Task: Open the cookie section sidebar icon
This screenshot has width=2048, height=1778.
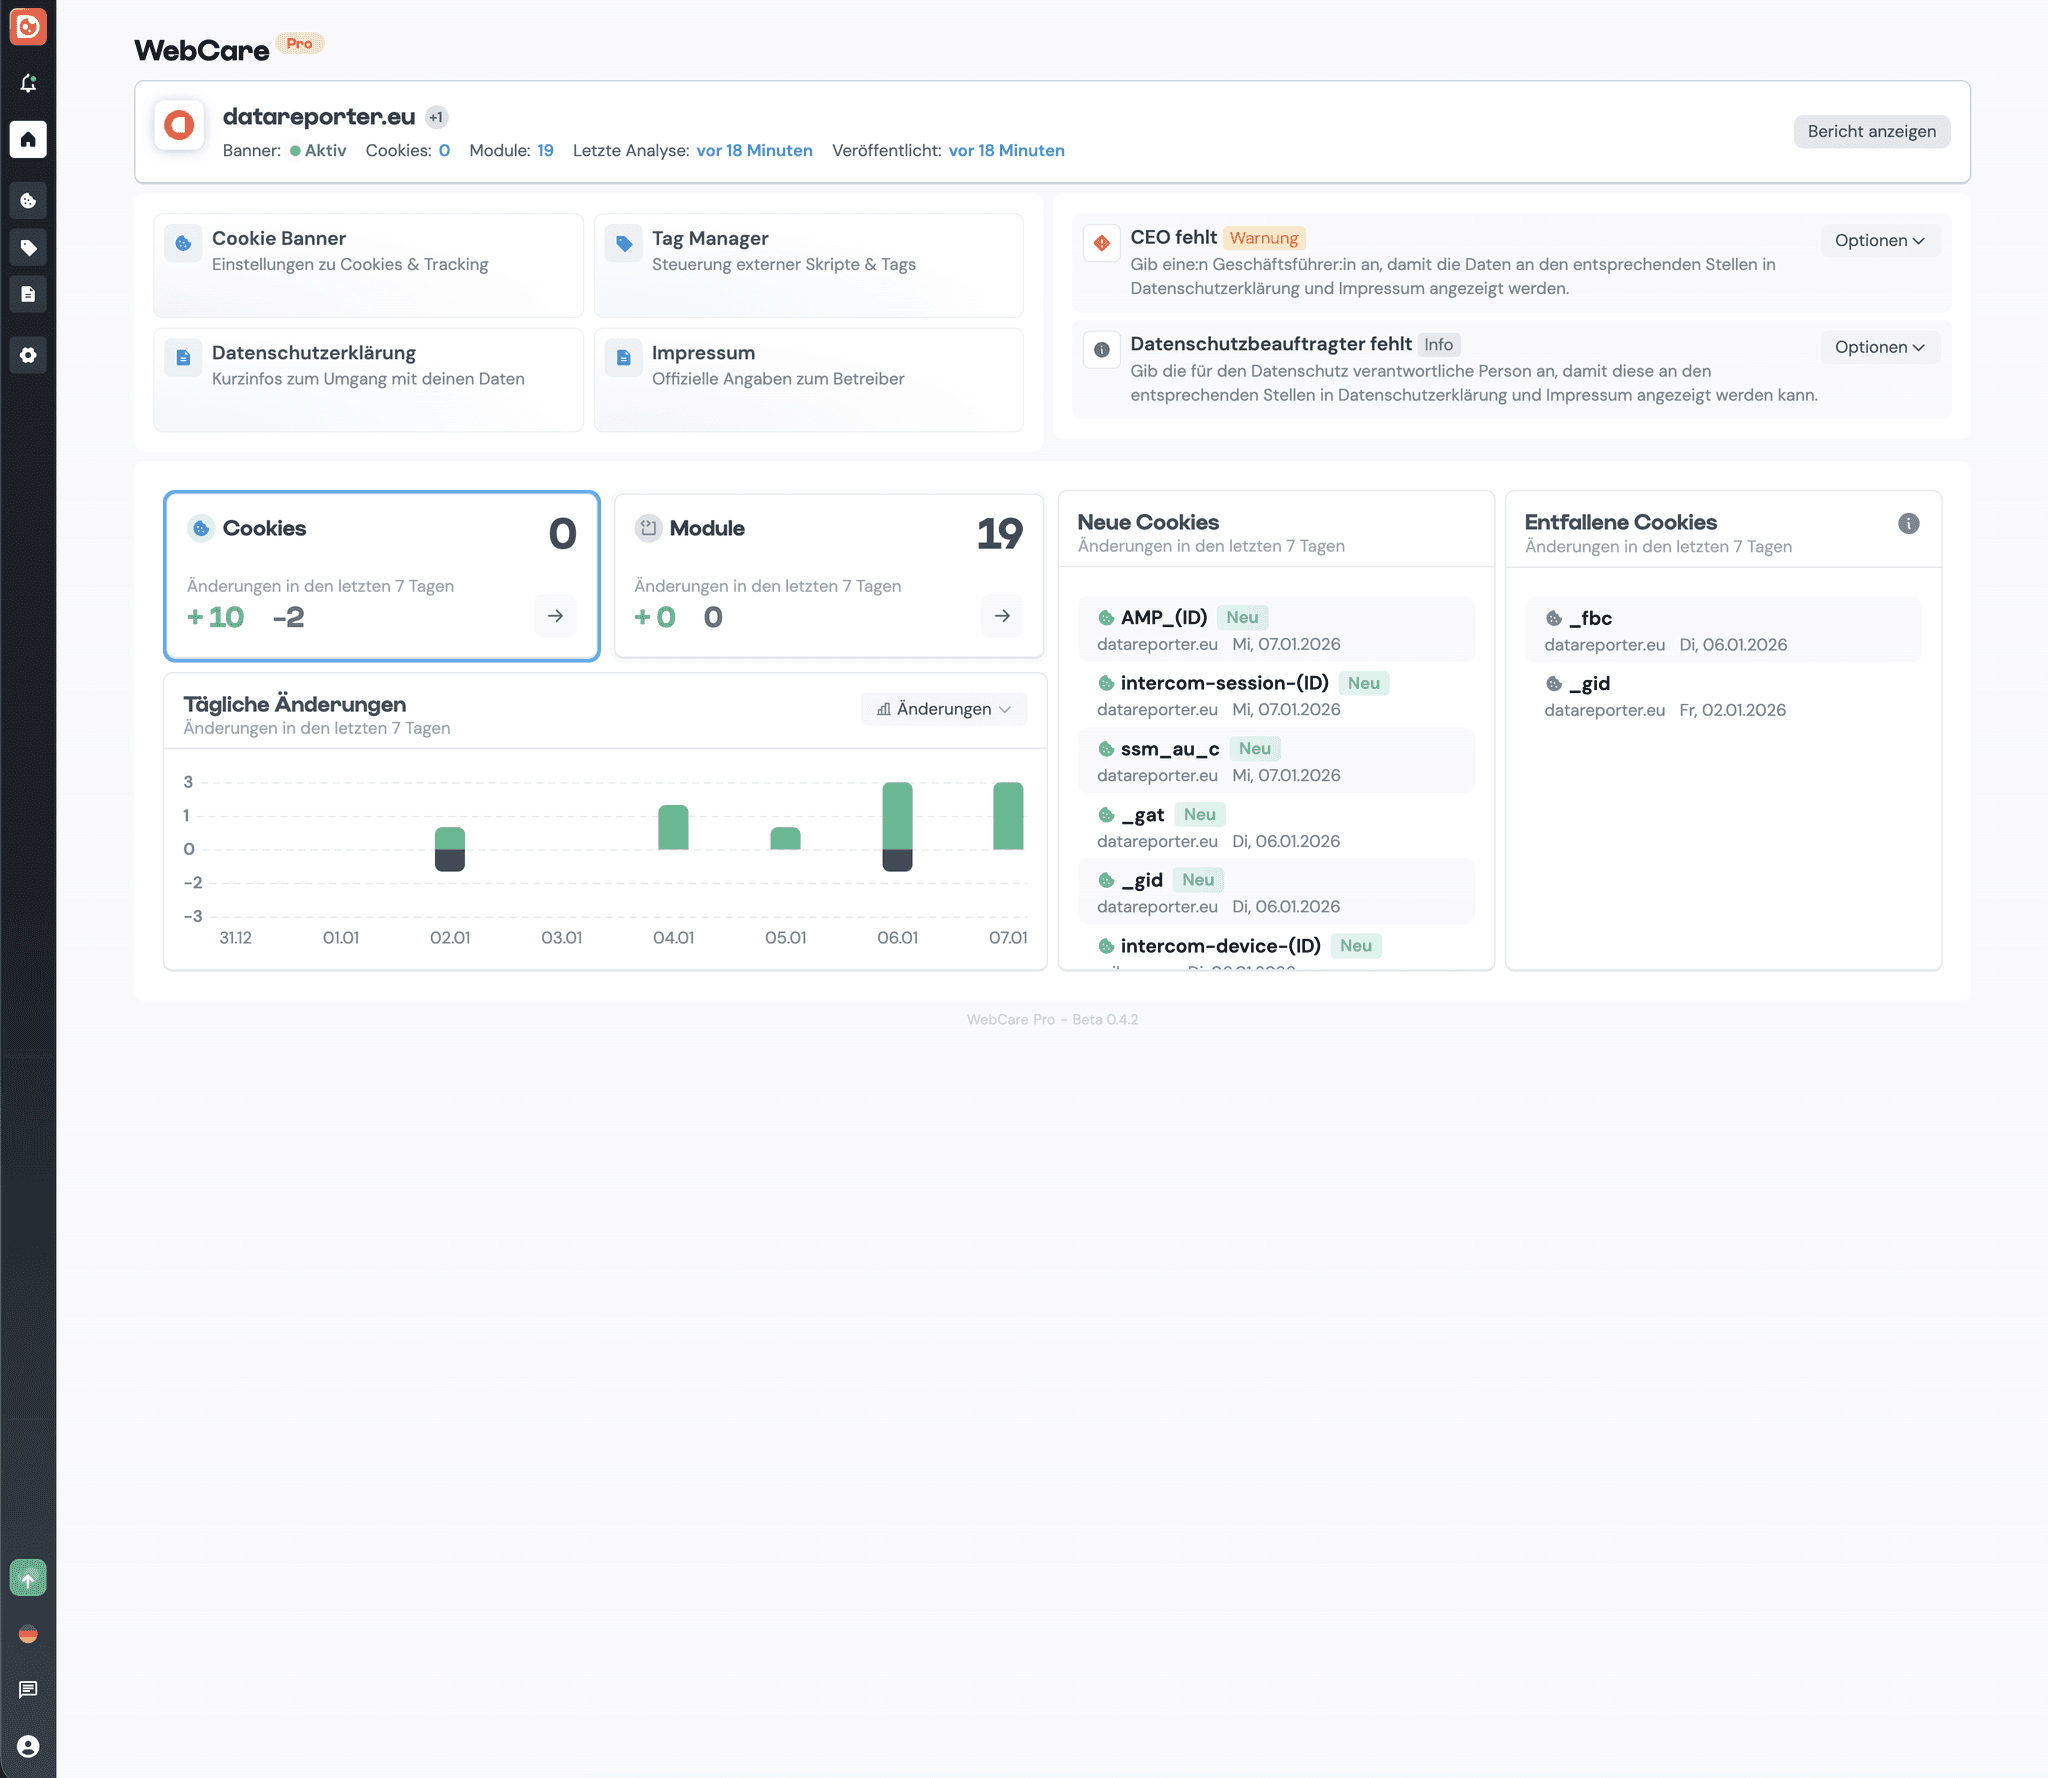Action: 28,201
